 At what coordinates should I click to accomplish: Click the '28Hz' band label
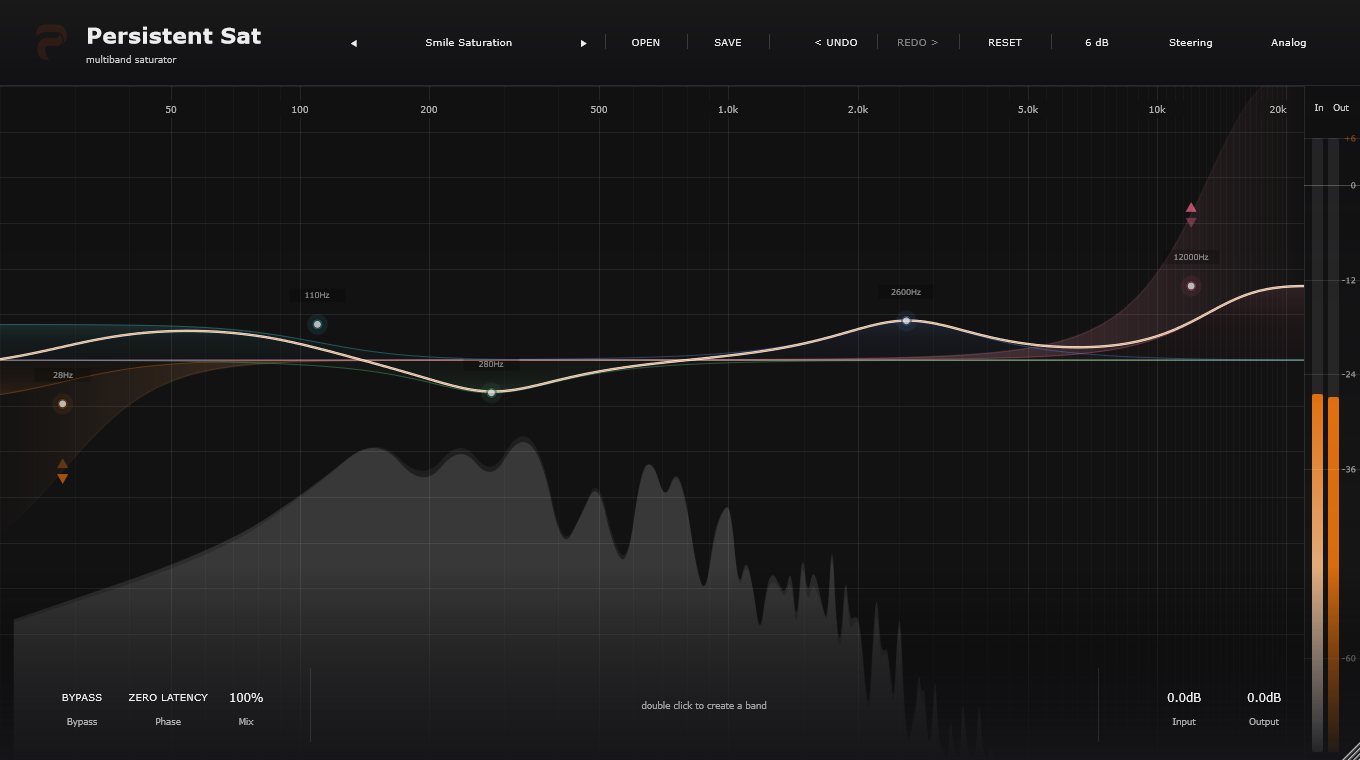(x=63, y=375)
